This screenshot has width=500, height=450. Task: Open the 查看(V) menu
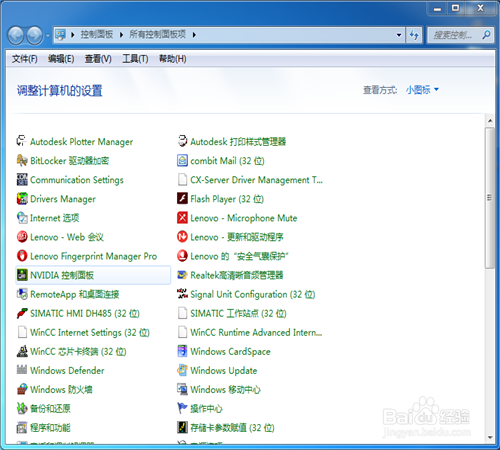click(98, 59)
